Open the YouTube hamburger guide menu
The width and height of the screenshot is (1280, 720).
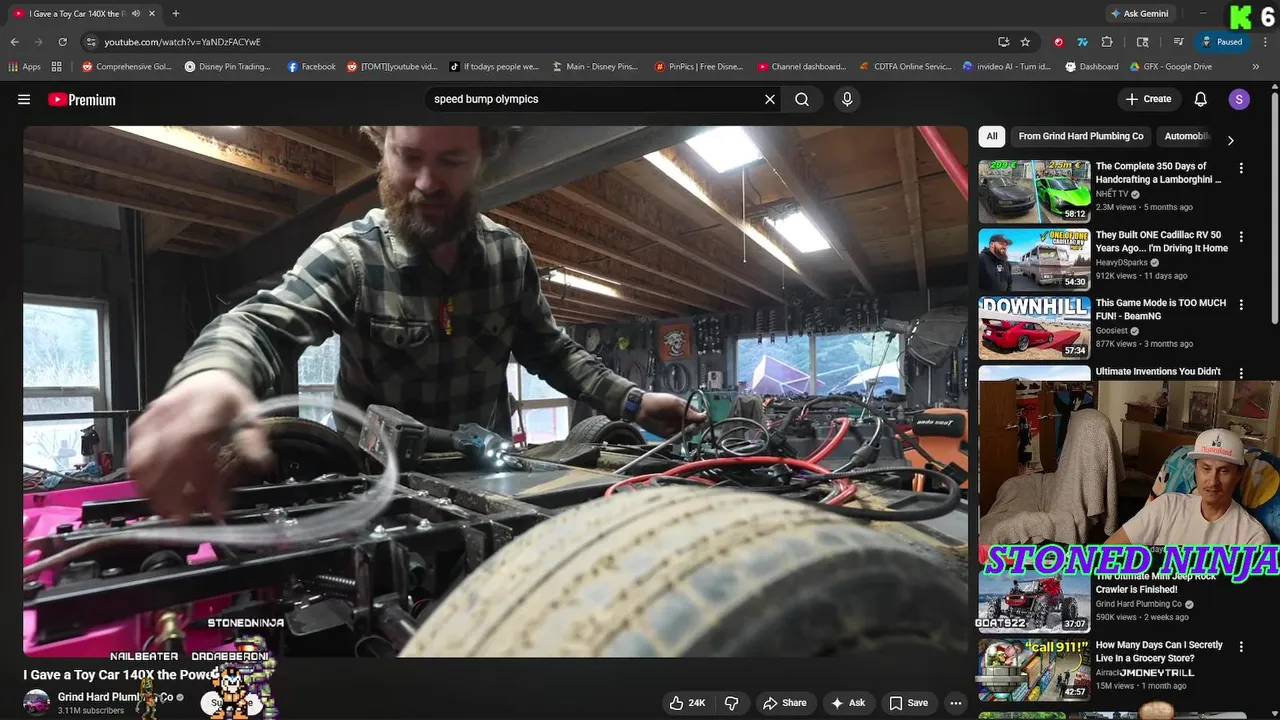(24, 99)
